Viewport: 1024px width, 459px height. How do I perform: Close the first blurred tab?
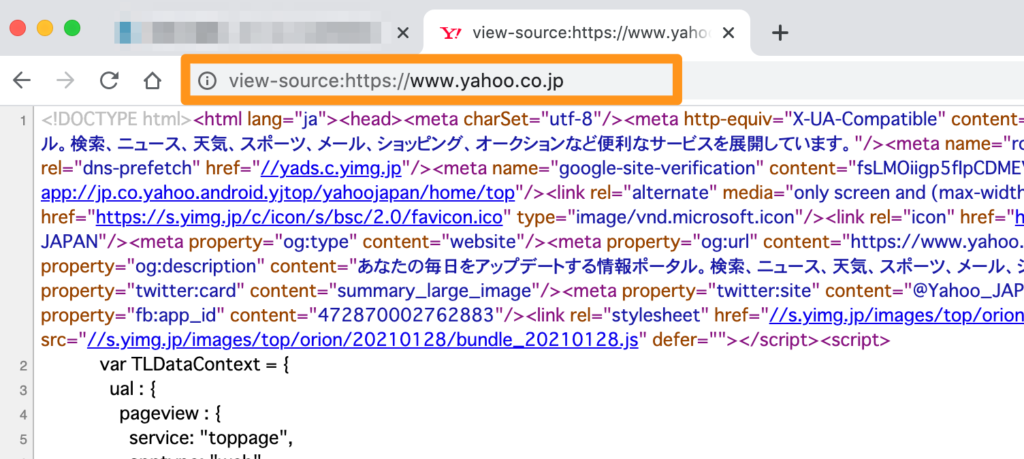coord(403,33)
